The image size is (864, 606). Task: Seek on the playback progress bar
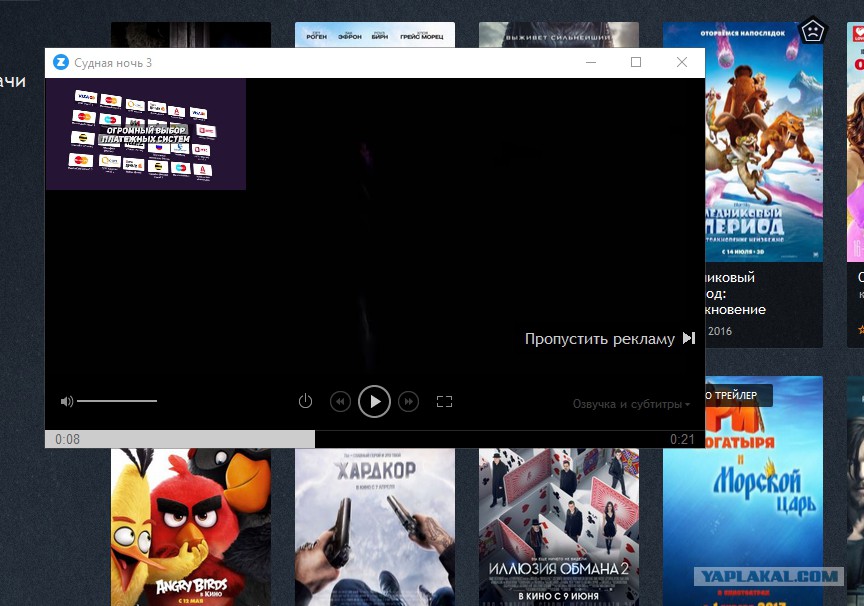[375, 439]
